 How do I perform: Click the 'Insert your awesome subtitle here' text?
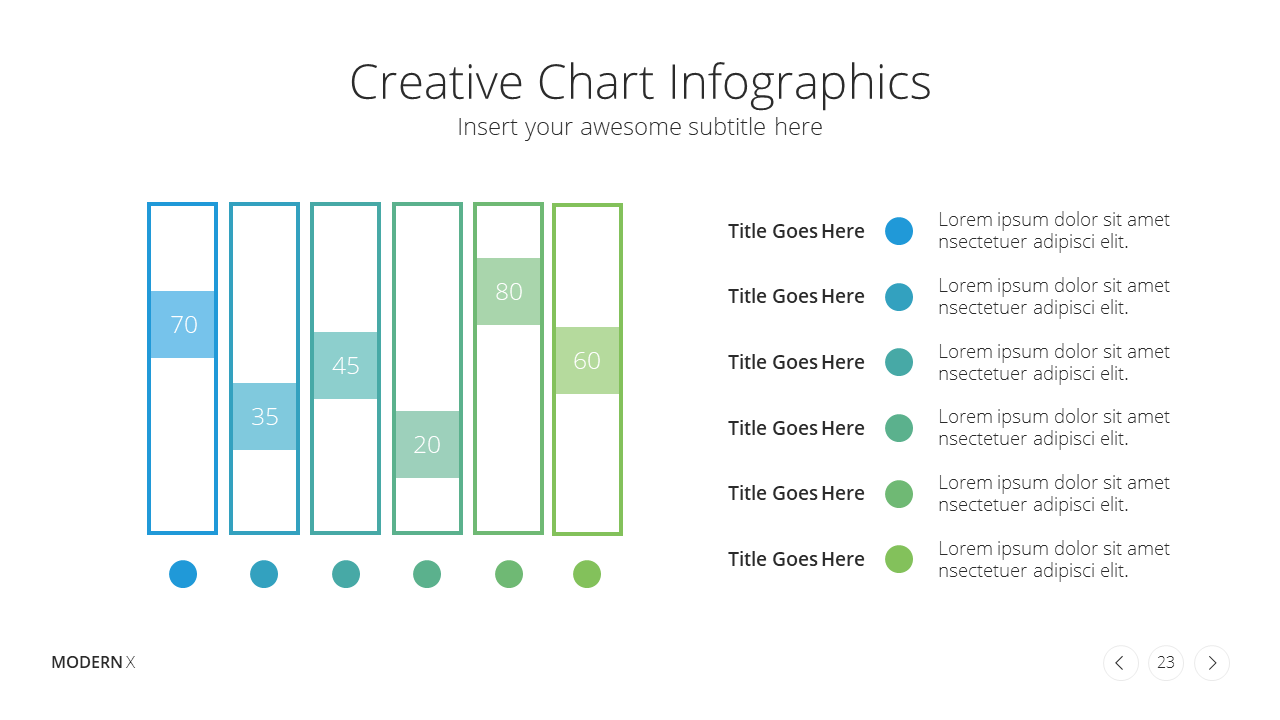640,127
